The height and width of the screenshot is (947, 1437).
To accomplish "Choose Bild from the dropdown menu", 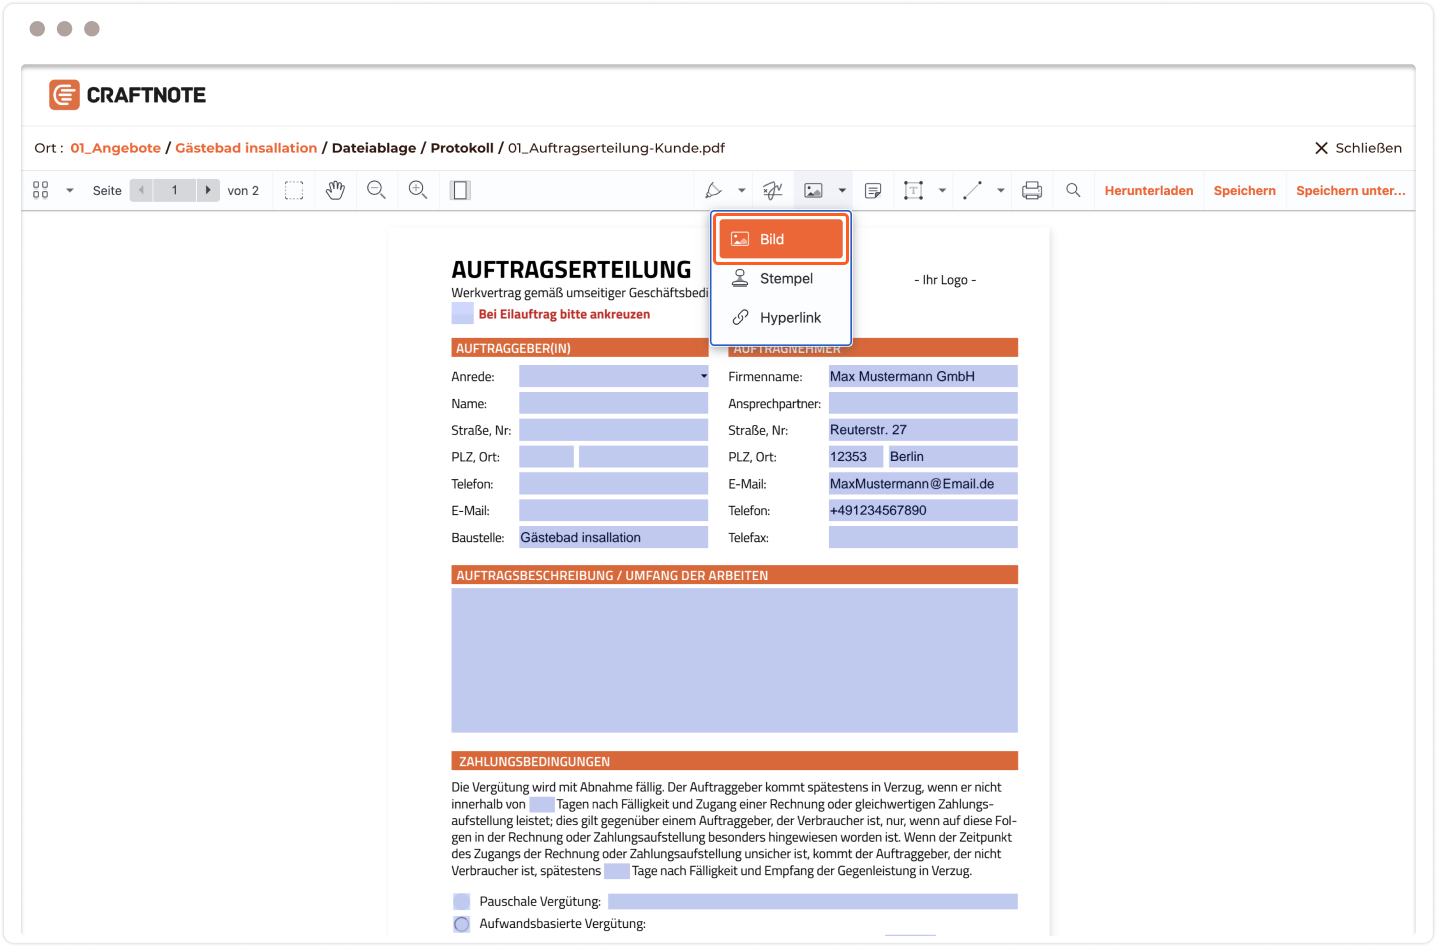I will click(781, 239).
